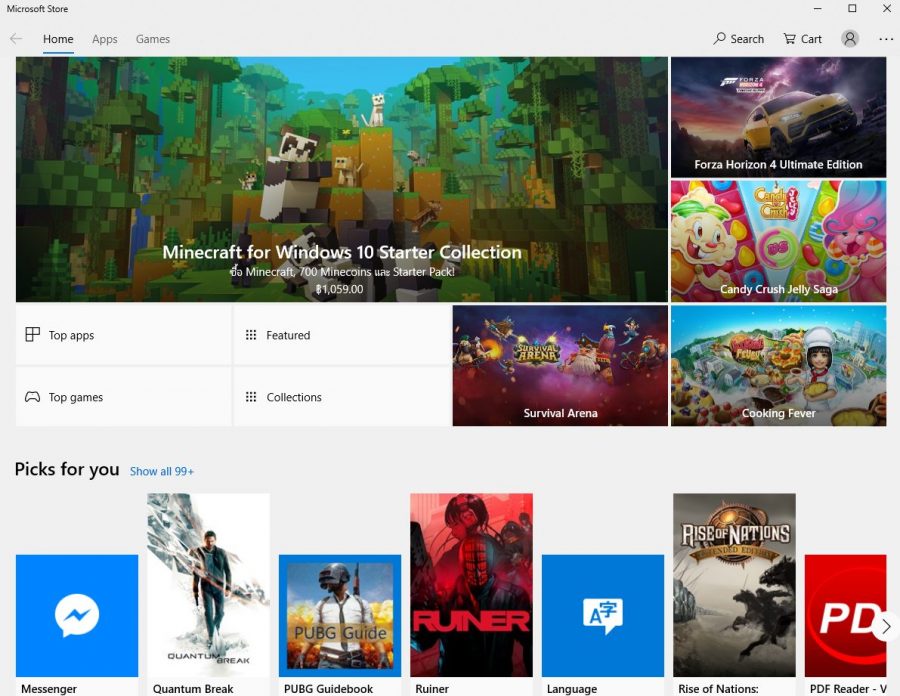Open the PDF Reader app tile
Image resolution: width=900 pixels, height=696 pixels.
[x=845, y=616]
